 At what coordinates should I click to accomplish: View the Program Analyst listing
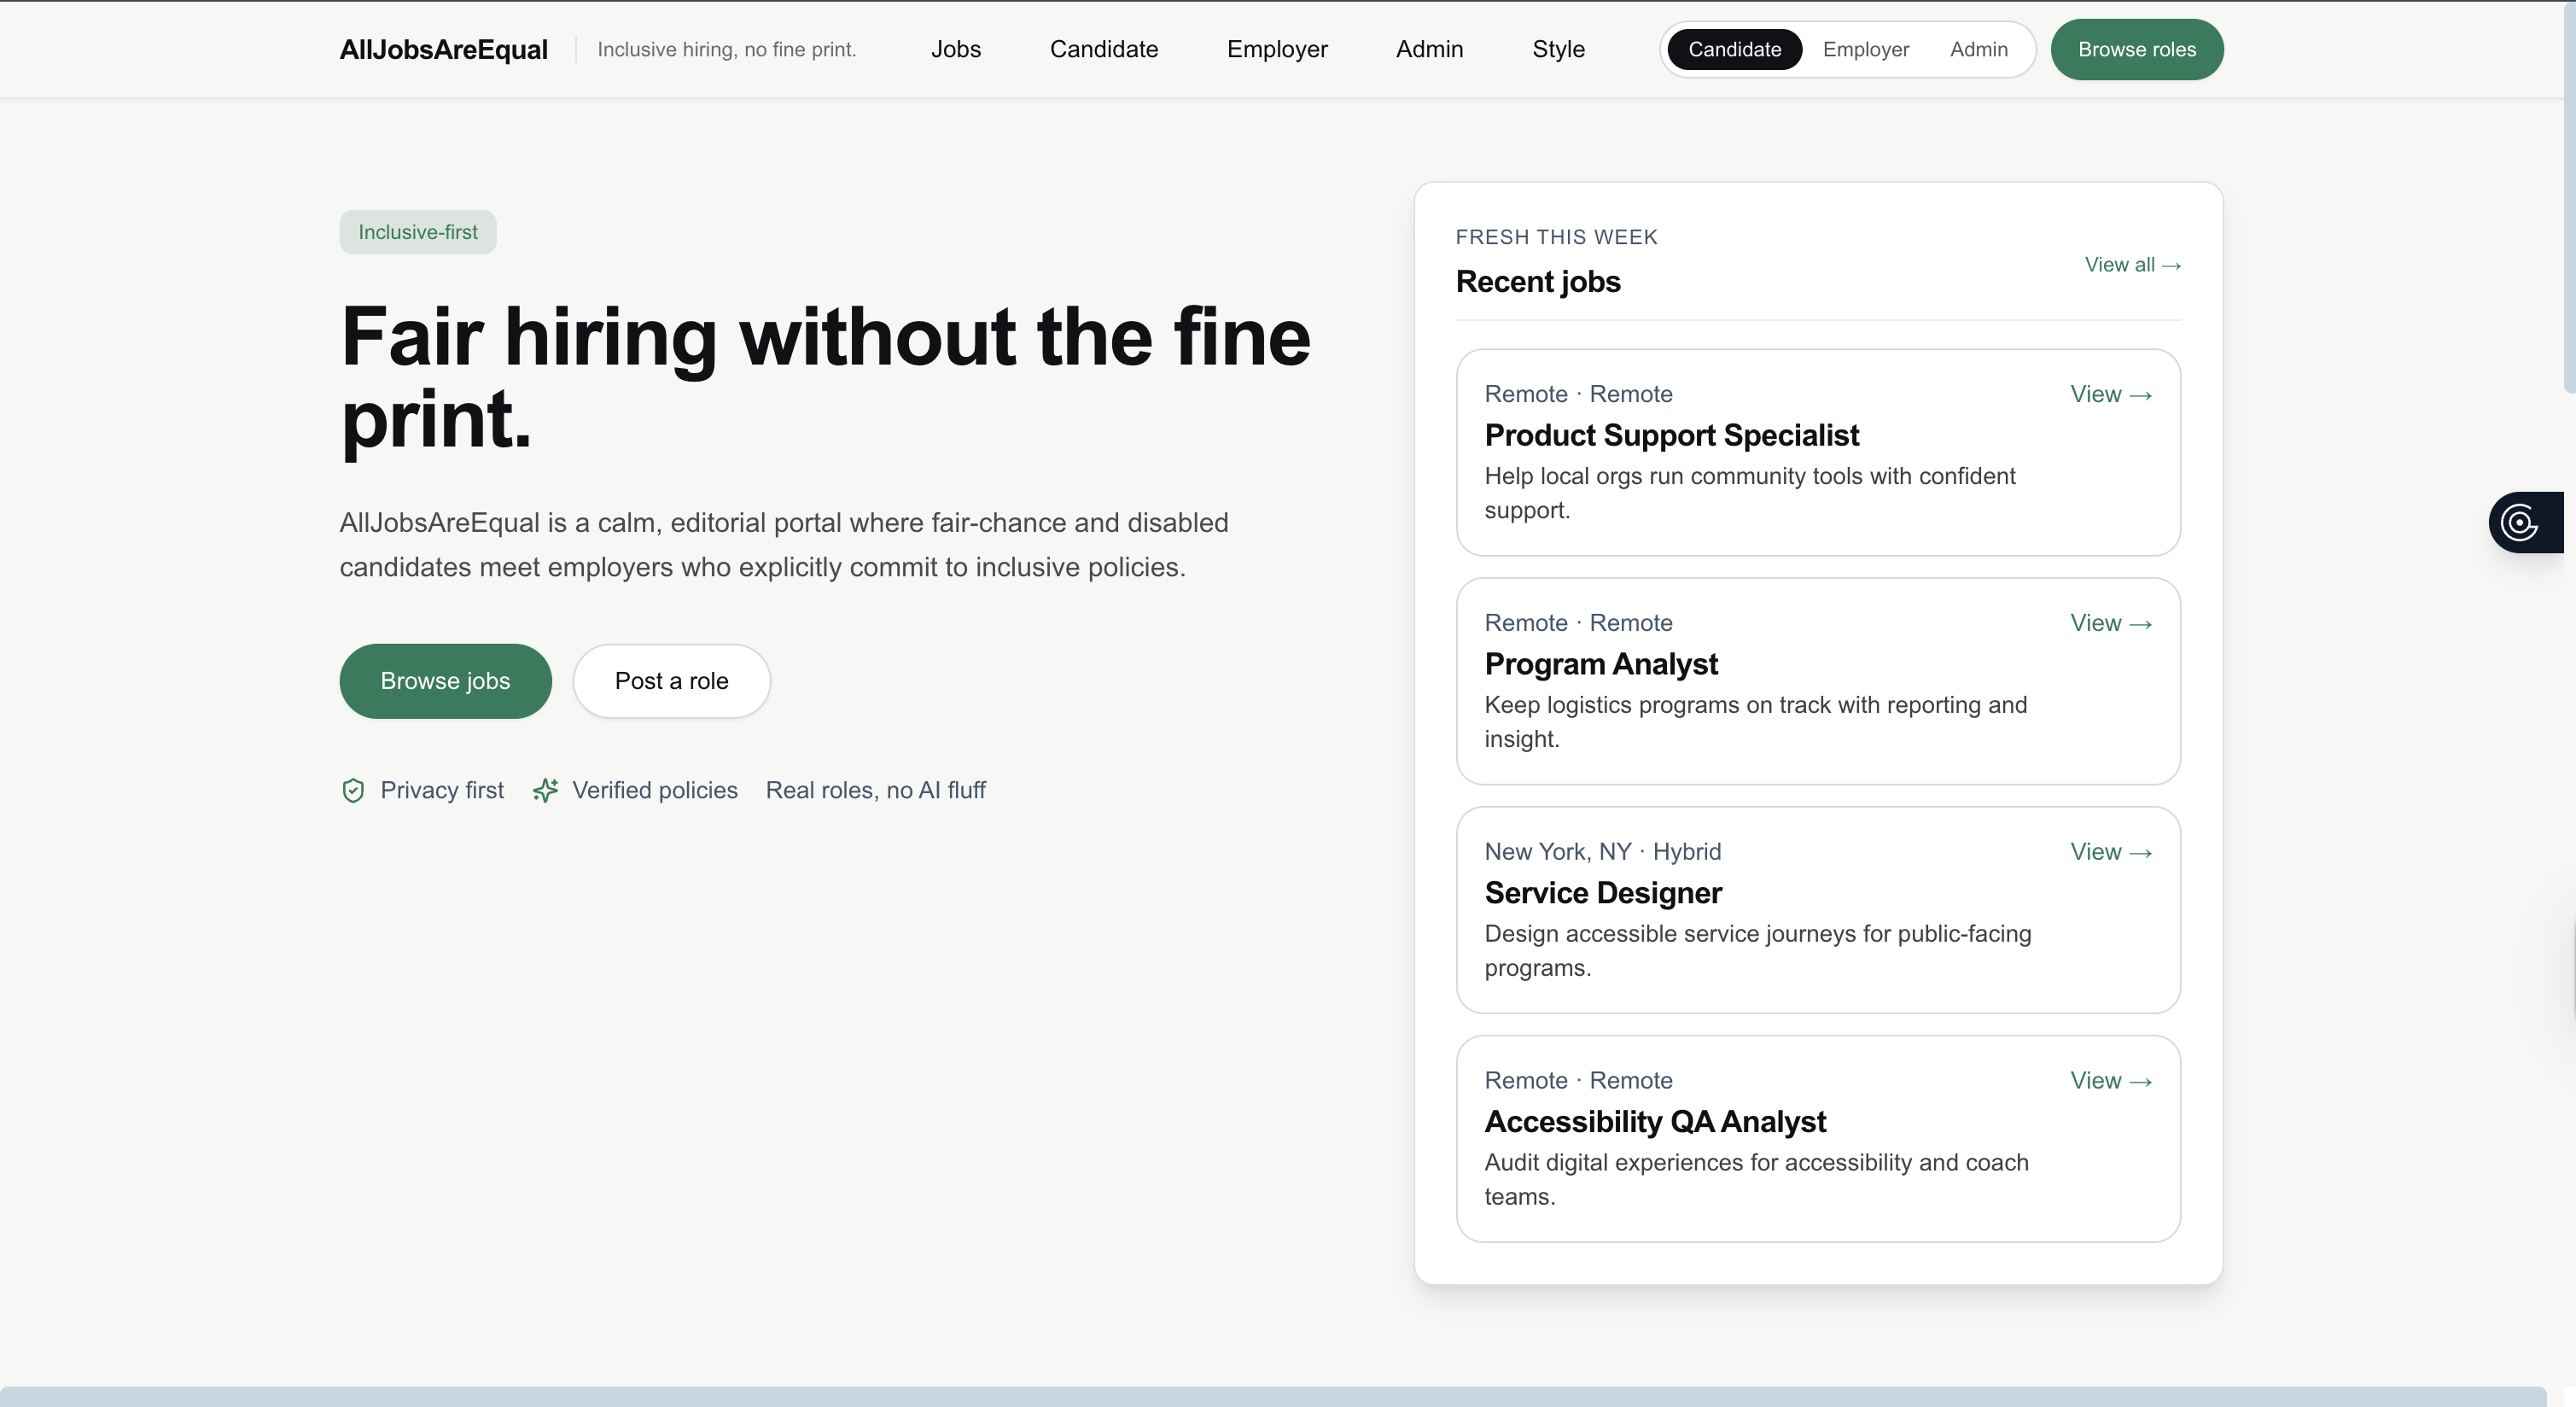coord(2110,624)
